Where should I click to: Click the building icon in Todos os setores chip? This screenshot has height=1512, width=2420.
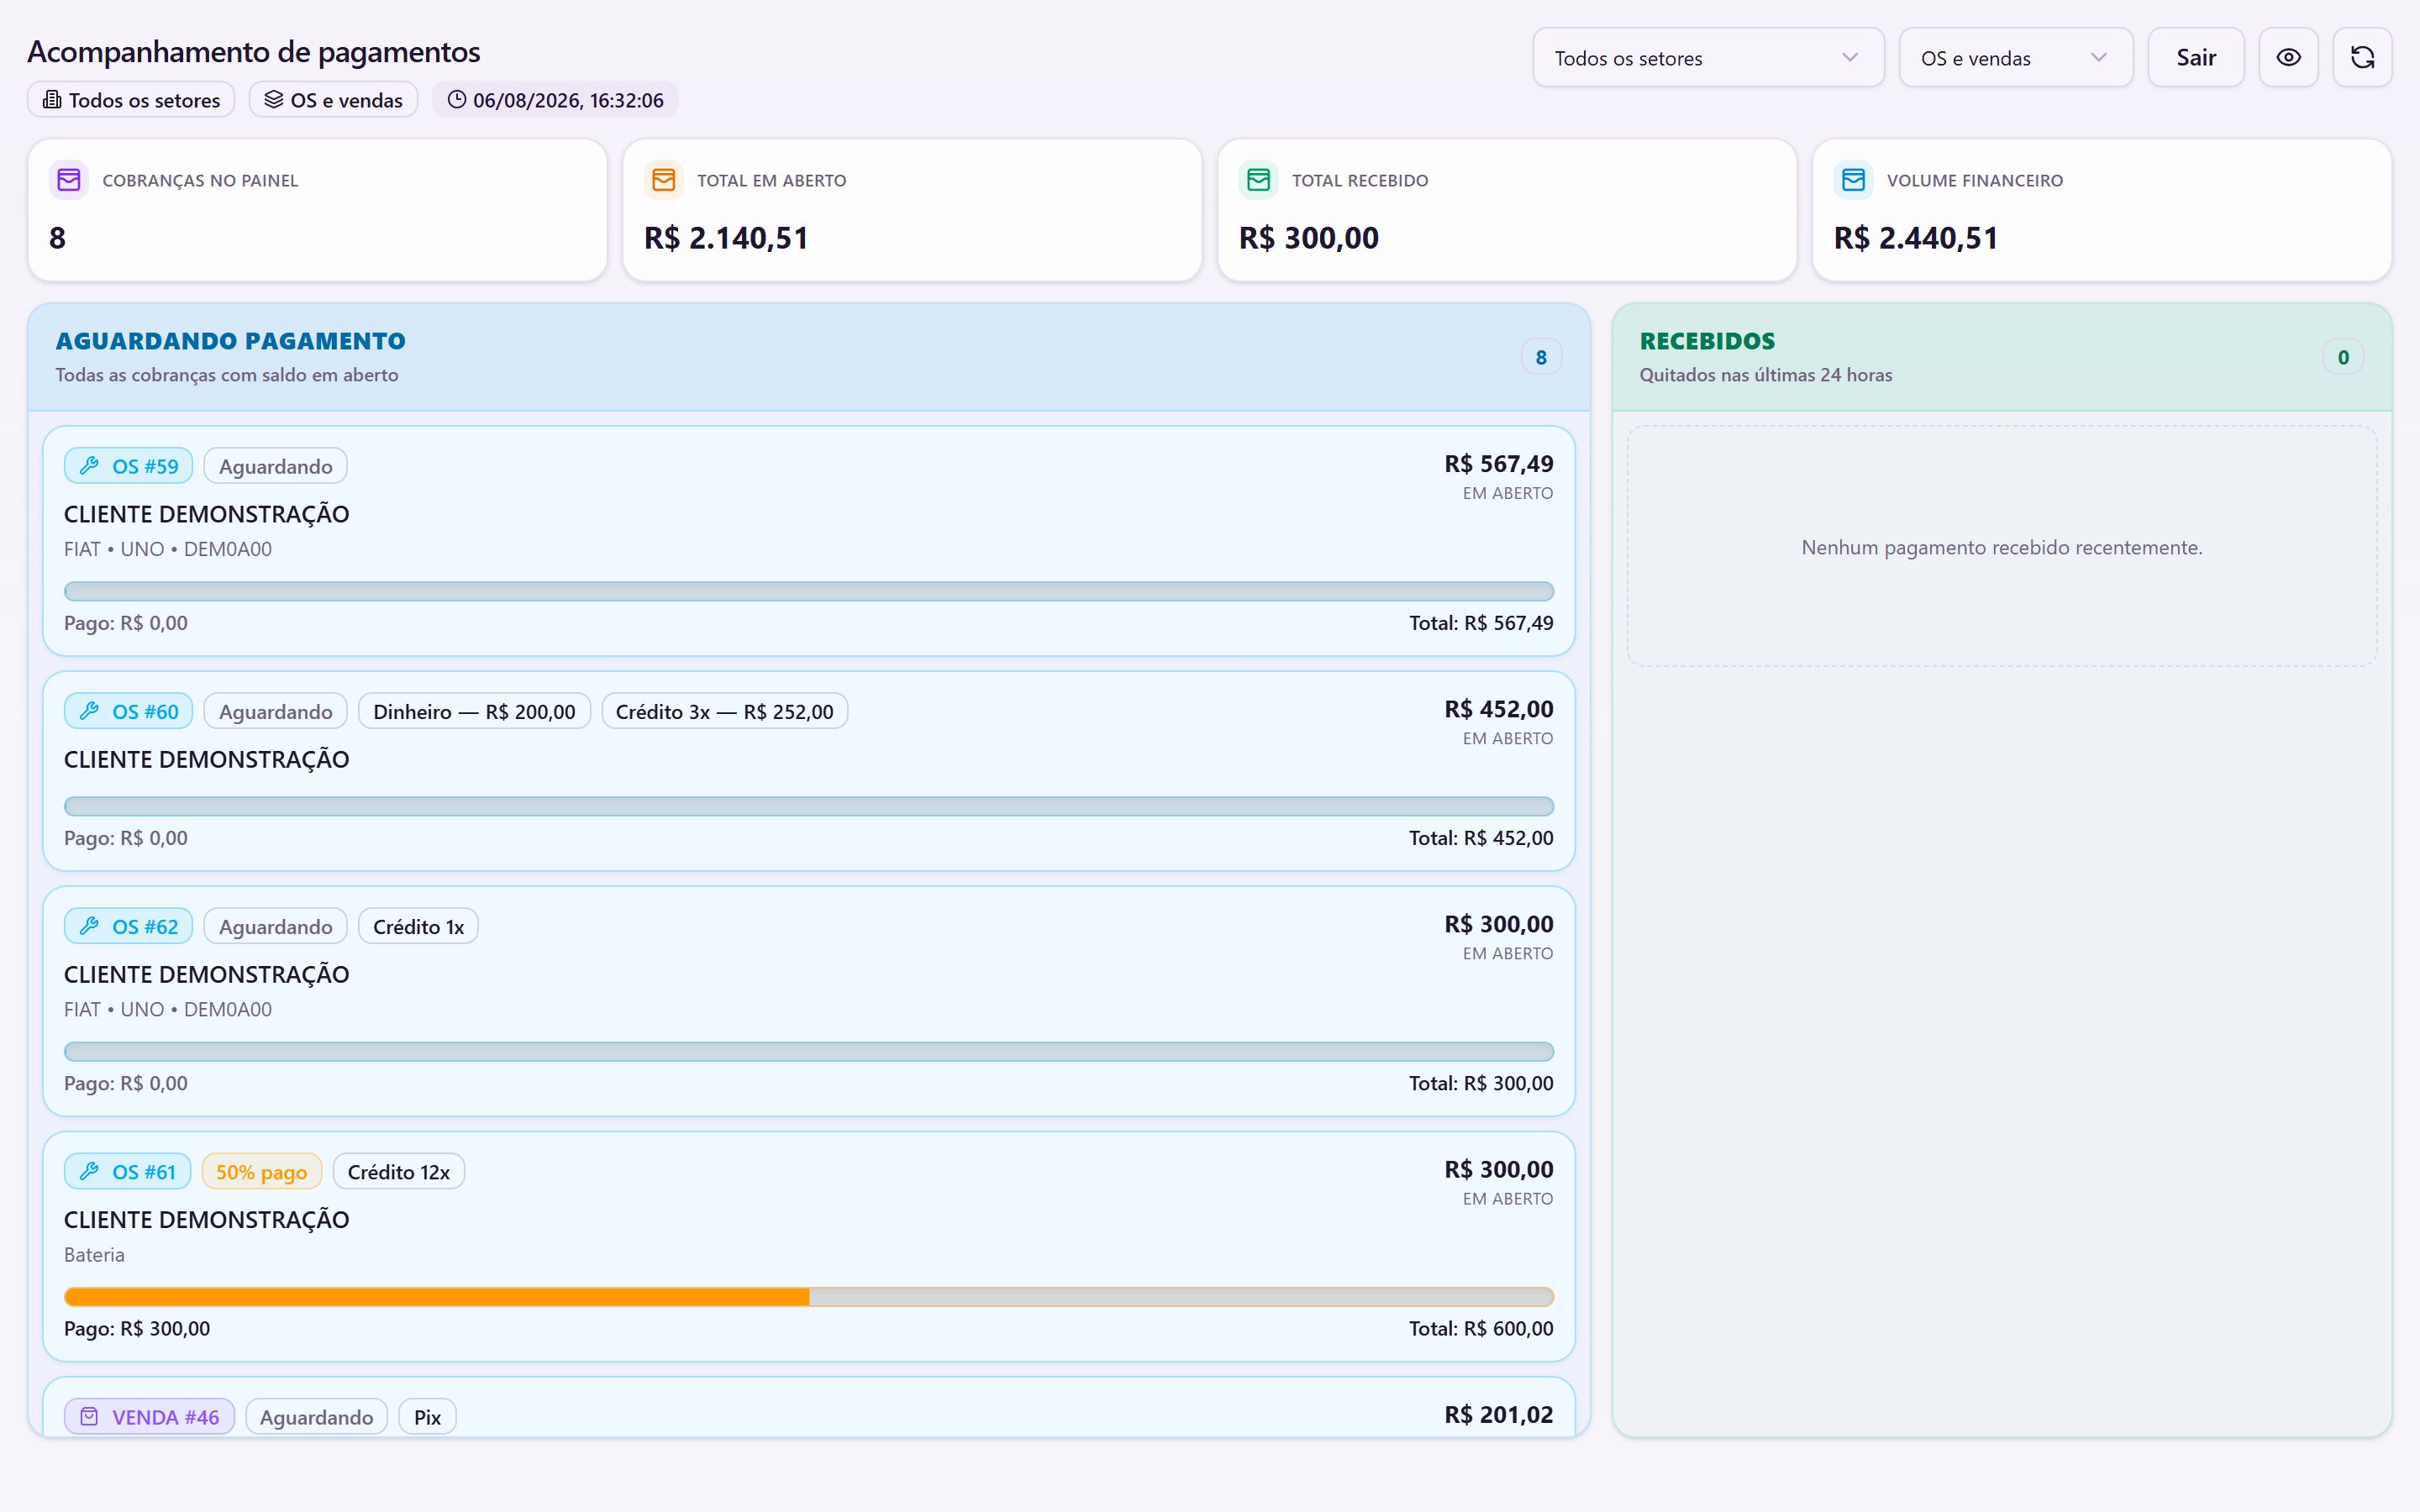click(52, 100)
